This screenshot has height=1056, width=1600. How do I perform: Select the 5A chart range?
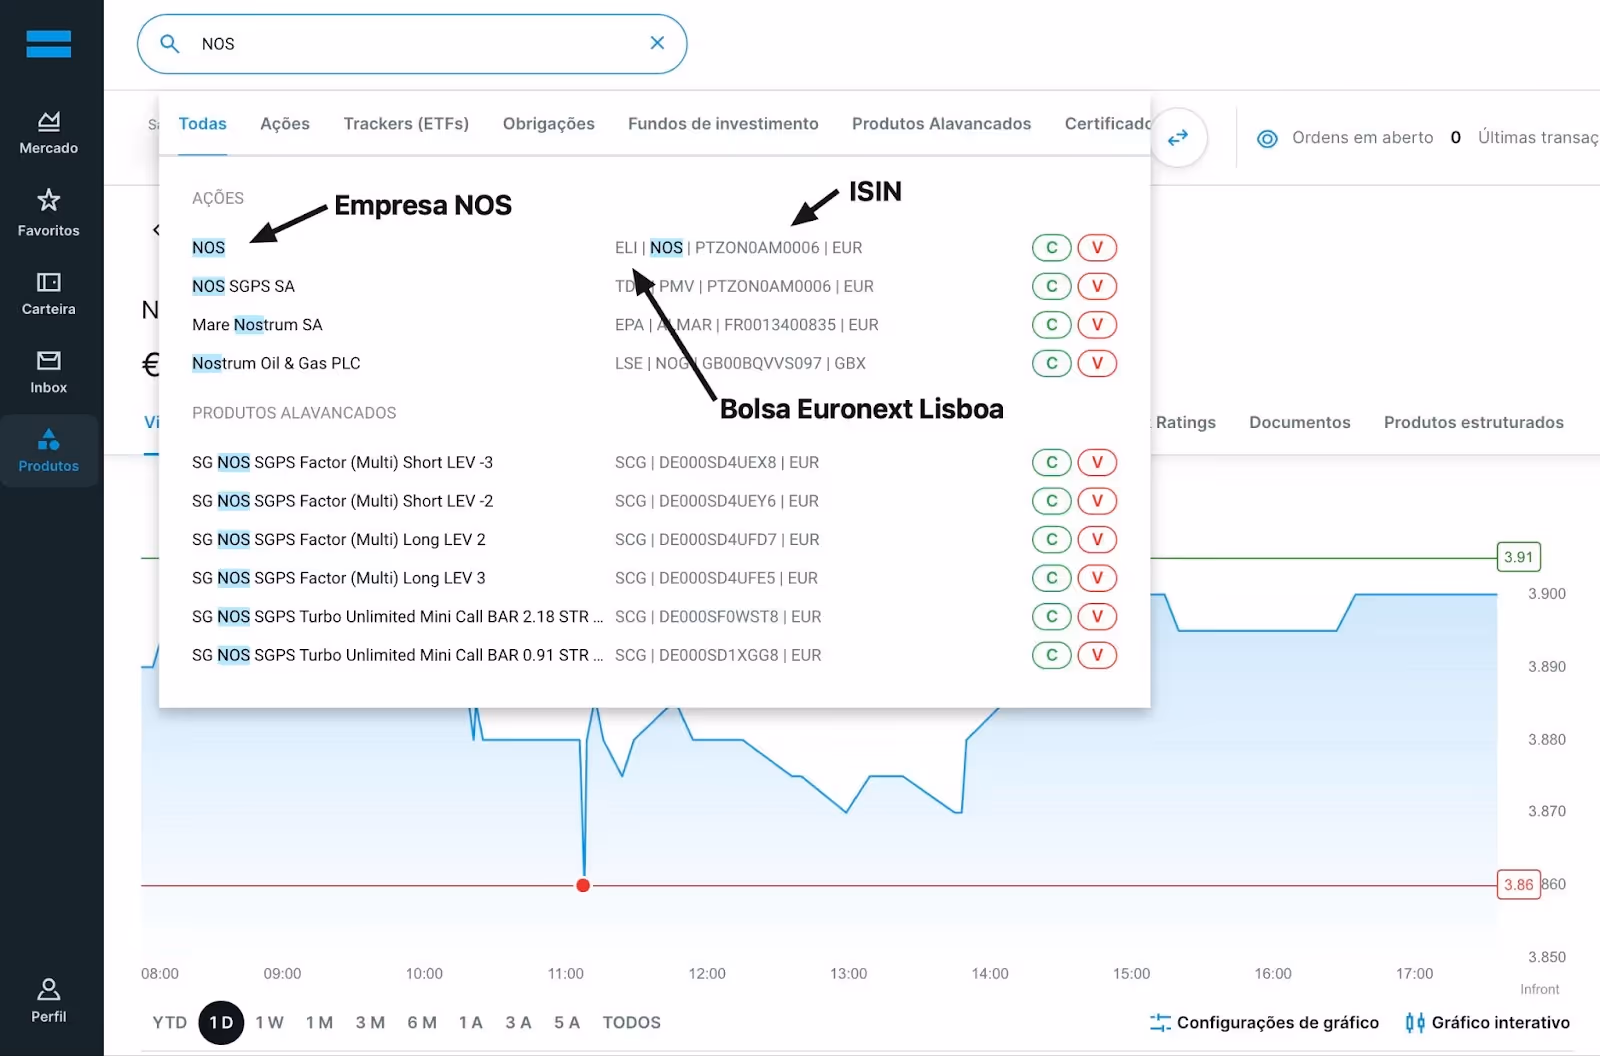click(x=567, y=1022)
